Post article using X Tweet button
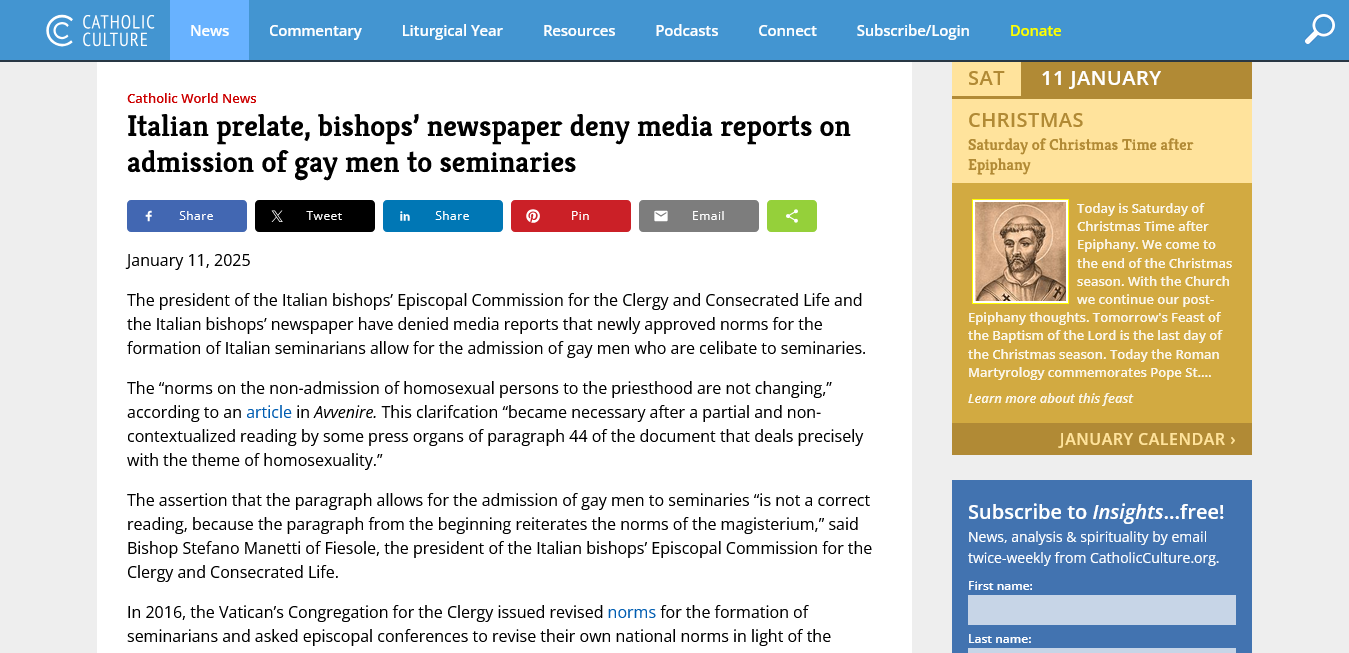Screen dimensions: 1349x653 click(315, 216)
